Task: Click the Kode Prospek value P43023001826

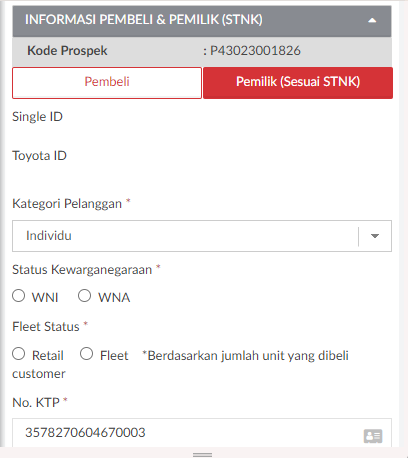Action: coord(255,51)
